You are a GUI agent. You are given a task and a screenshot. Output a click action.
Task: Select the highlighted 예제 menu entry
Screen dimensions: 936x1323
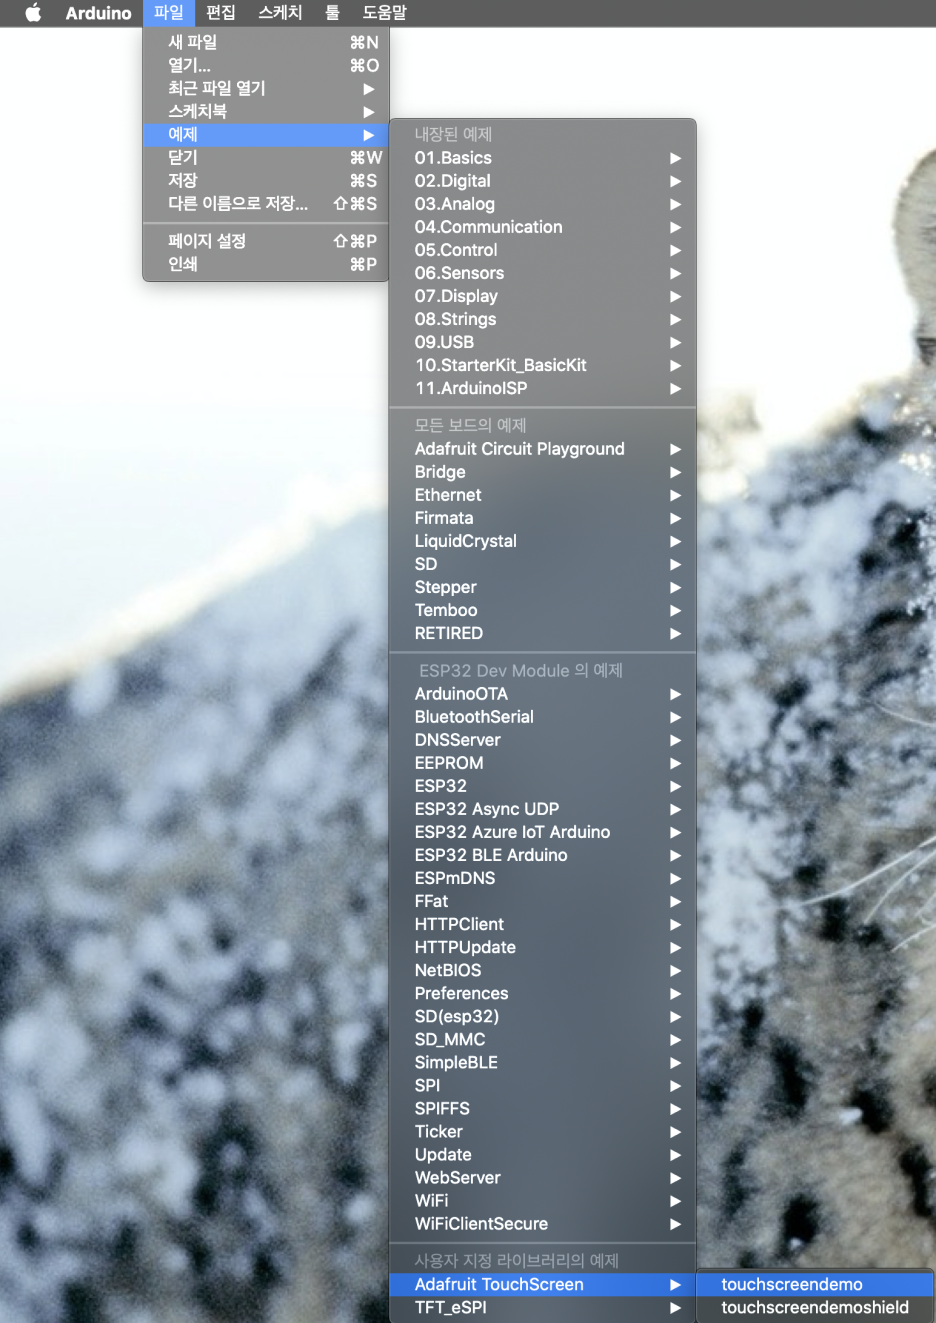pos(266,134)
